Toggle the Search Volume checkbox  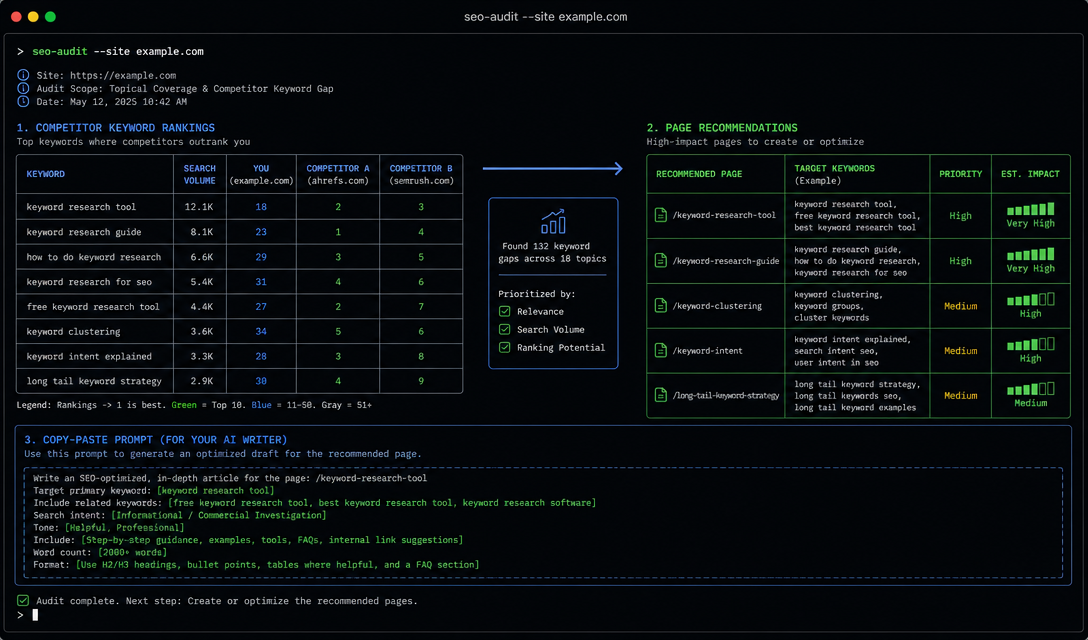coord(504,330)
